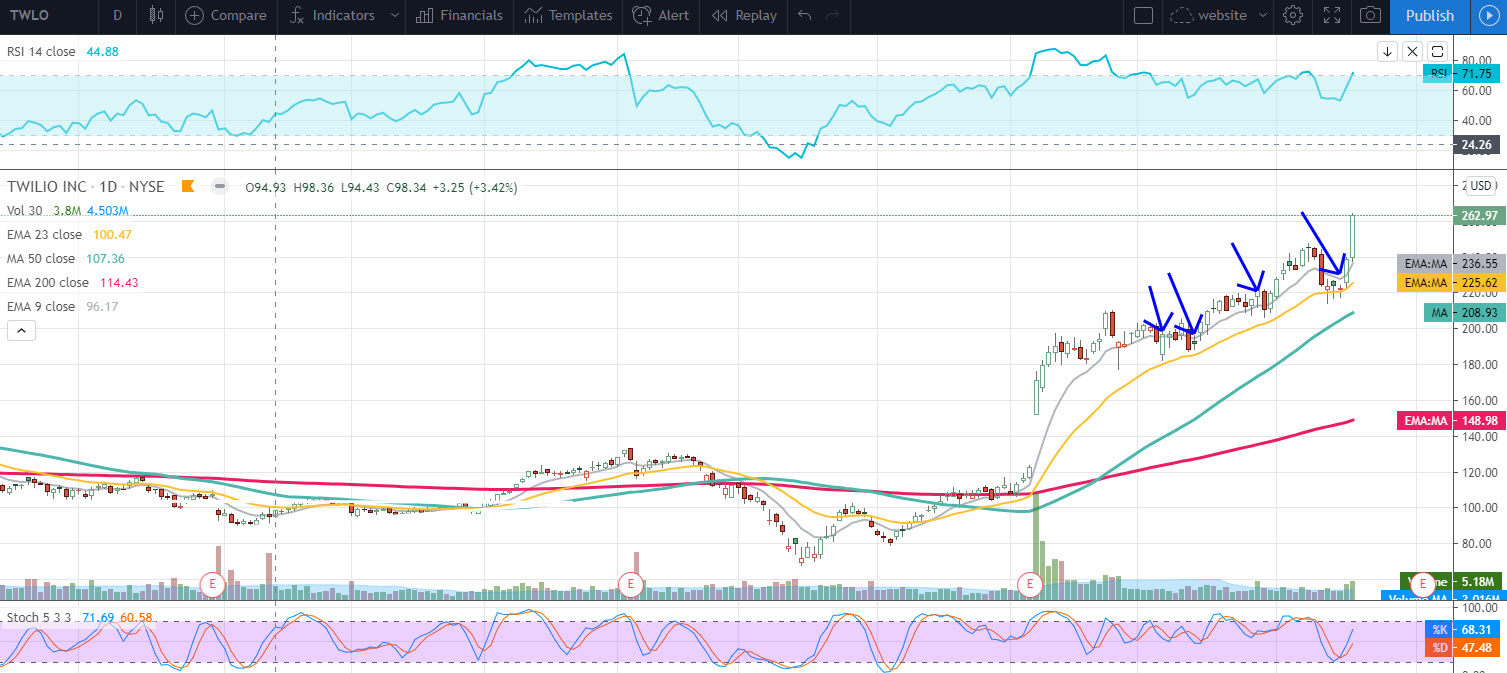Select the EMA 200 close legend
The width and height of the screenshot is (1507, 673).
[x=48, y=283]
